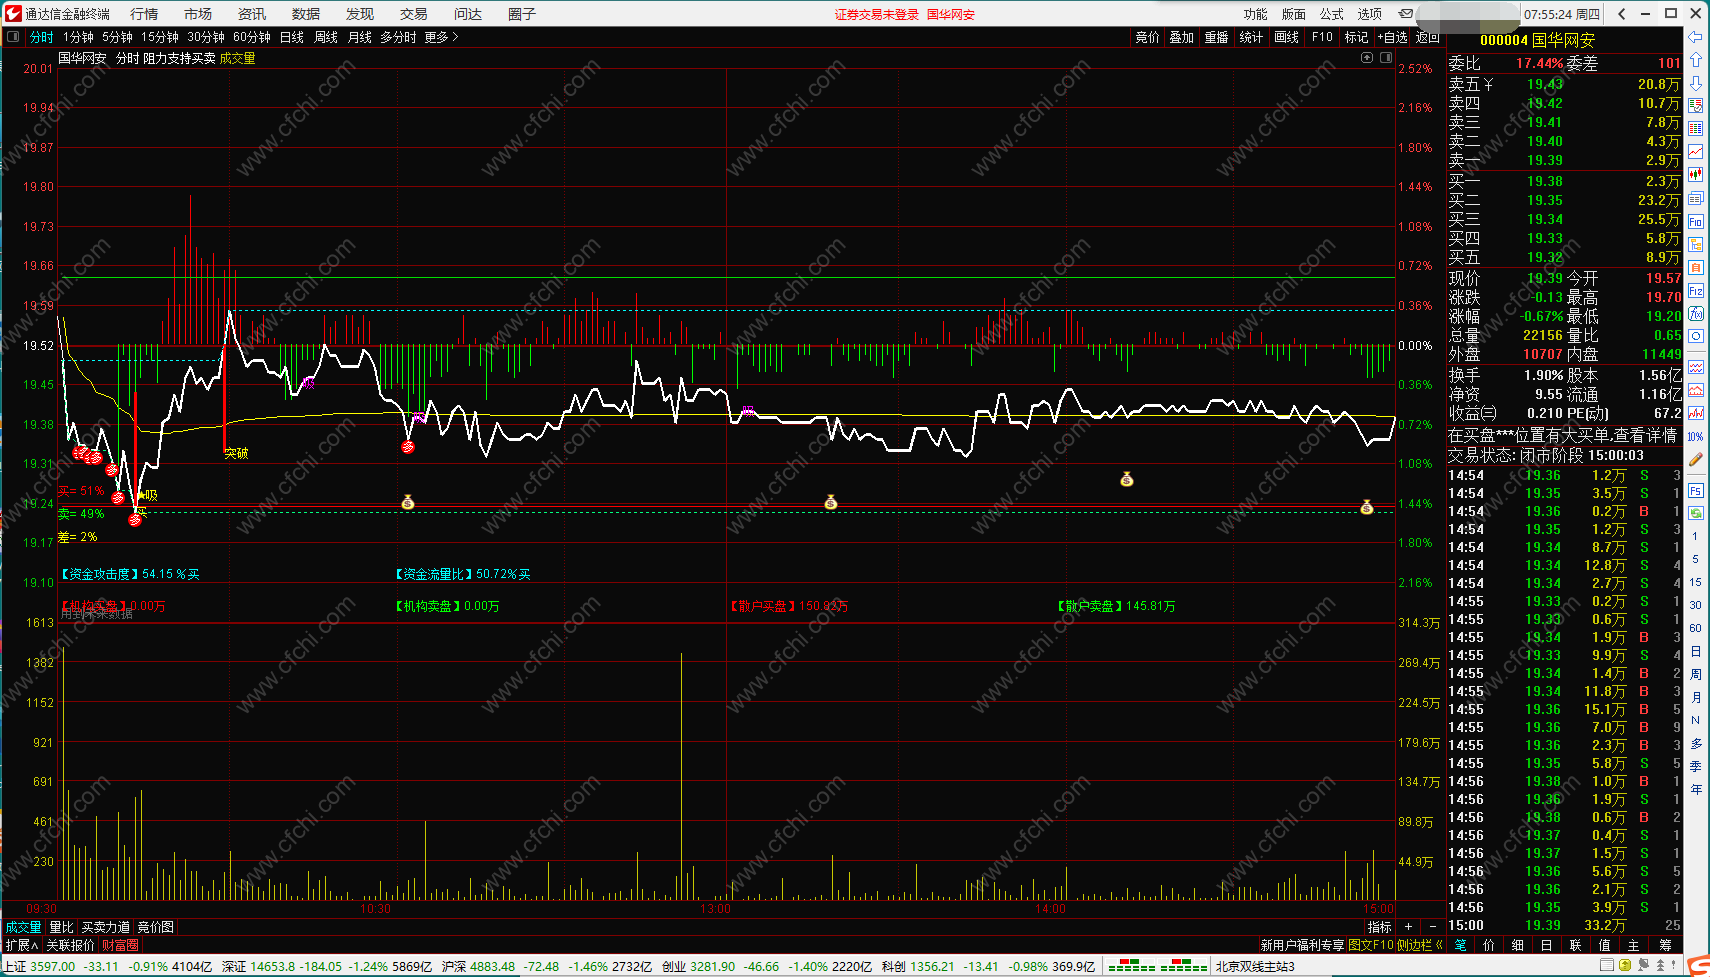
Task: Click the blue down-arrow sidebar icon
Action: point(1696,83)
